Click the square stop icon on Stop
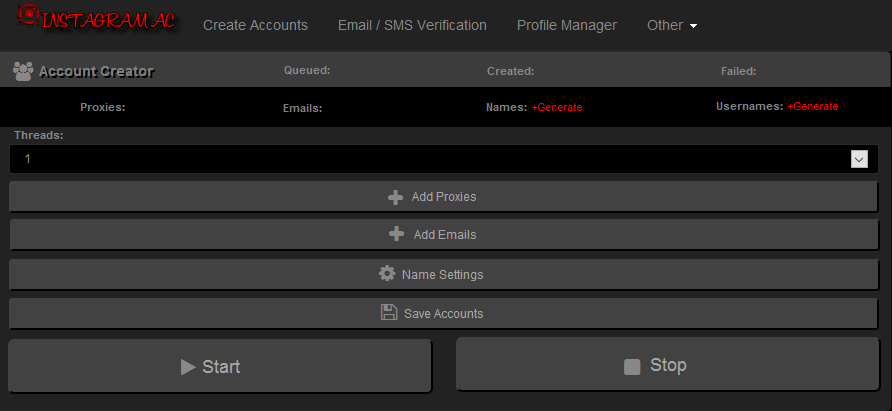 (632, 367)
